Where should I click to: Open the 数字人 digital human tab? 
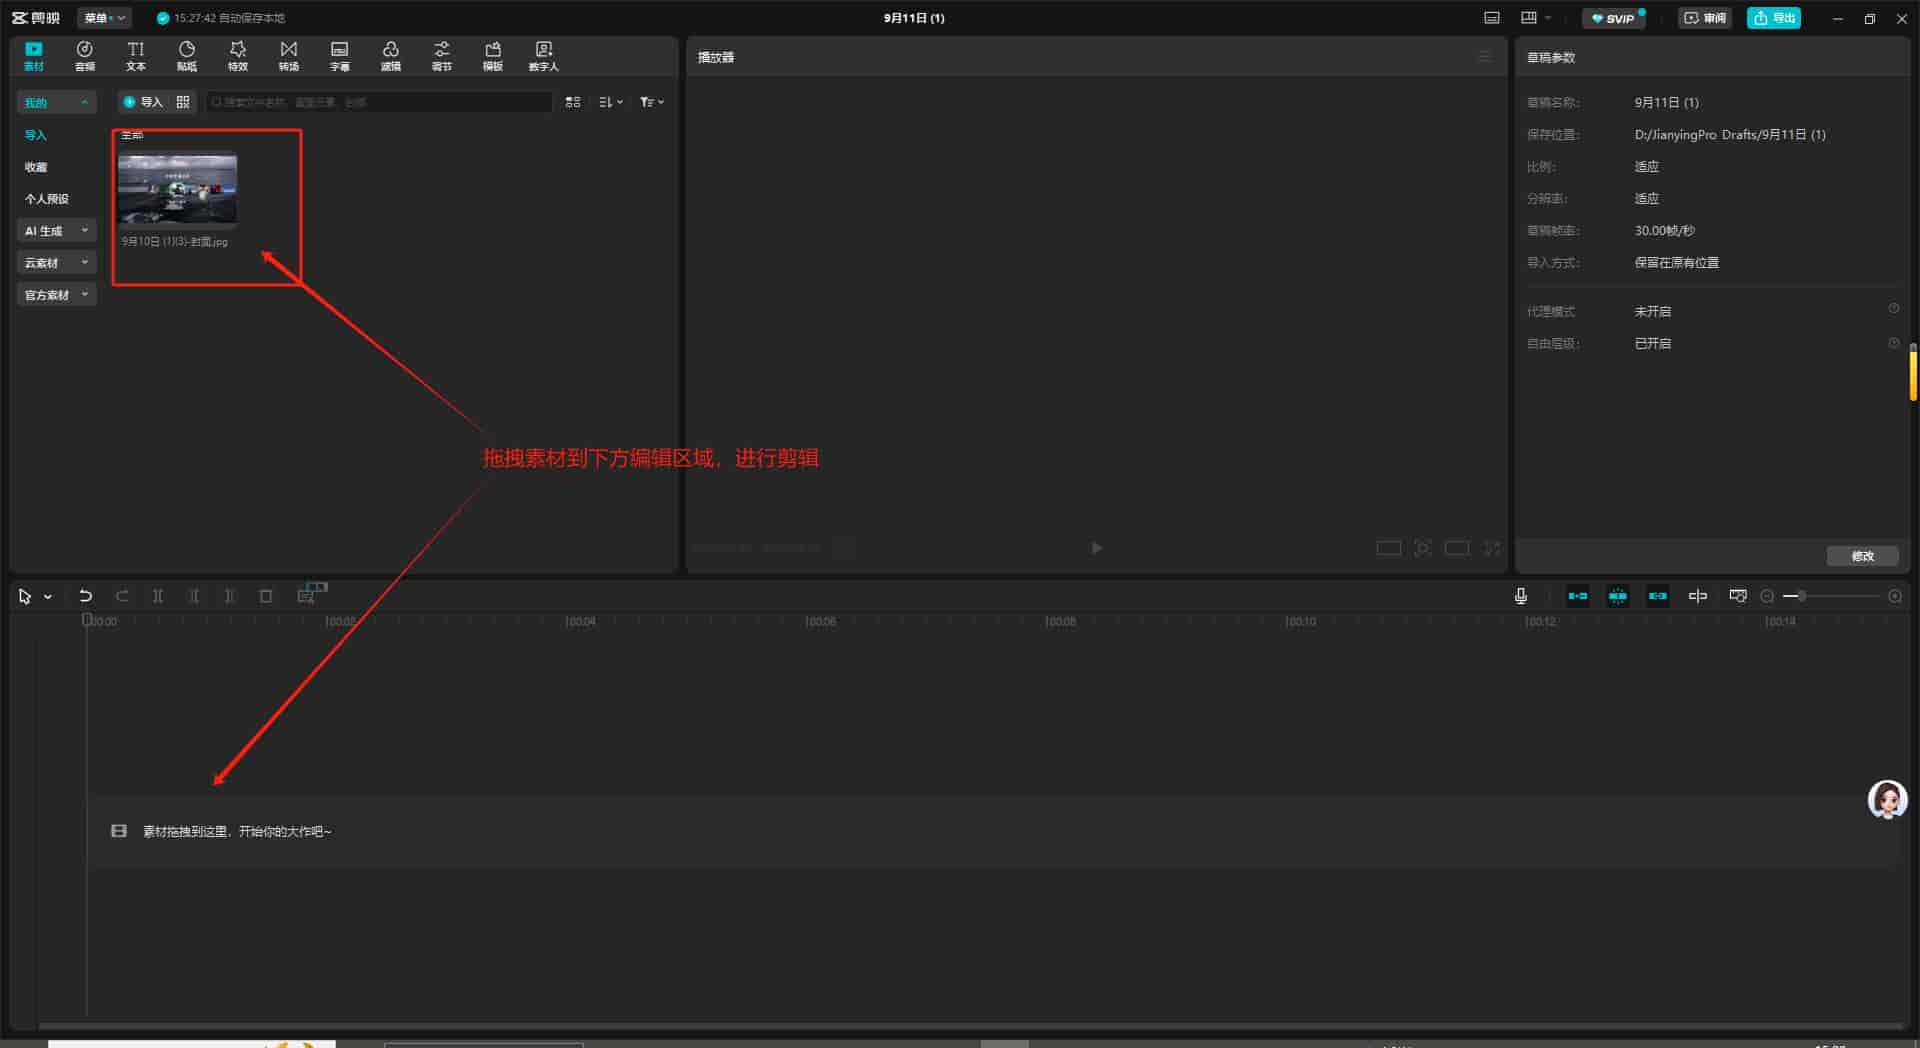coord(544,56)
